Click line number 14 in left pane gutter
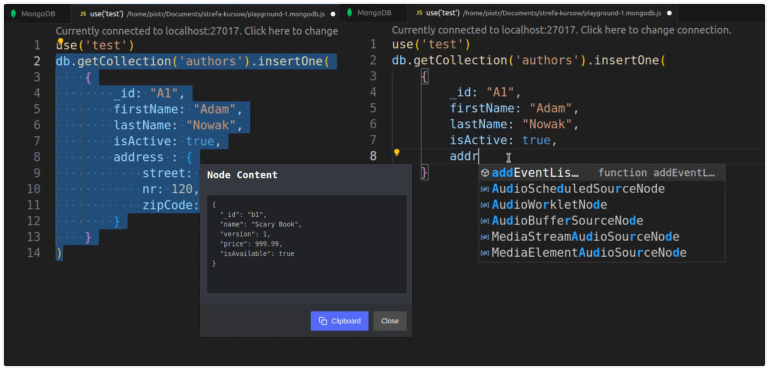 (34, 254)
